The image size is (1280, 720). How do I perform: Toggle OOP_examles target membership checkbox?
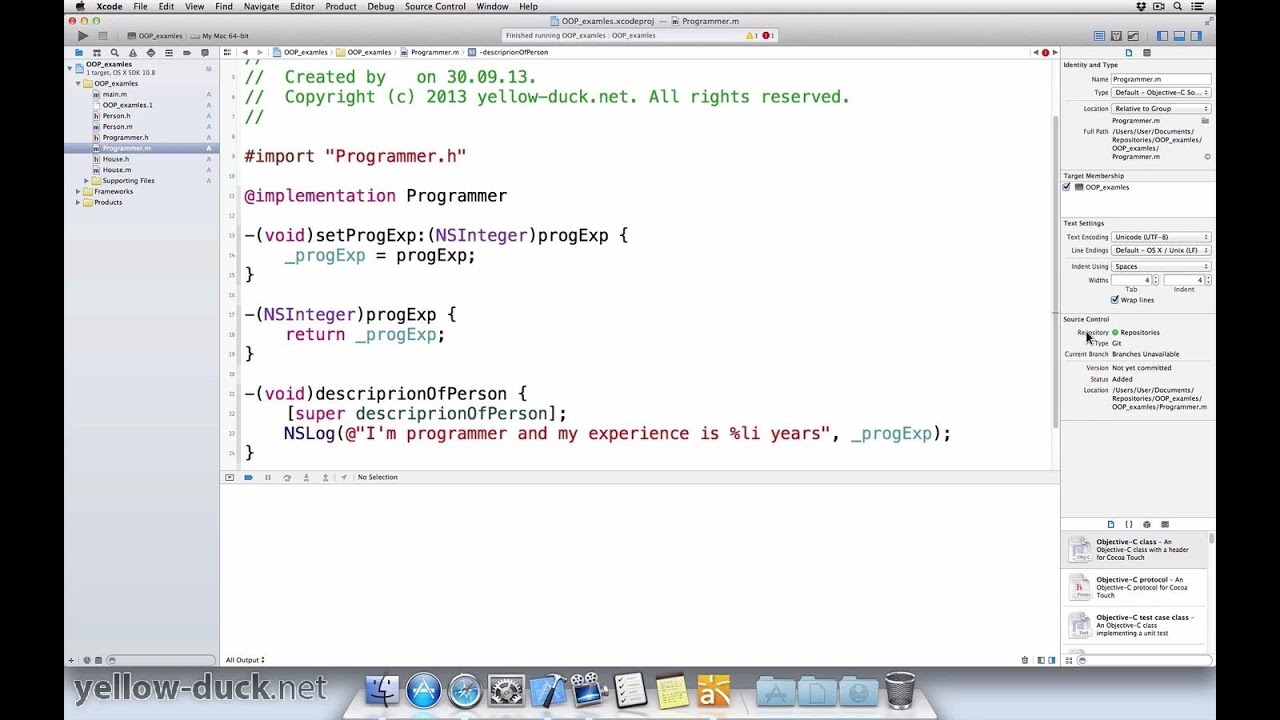click(x=1067, y=187)
